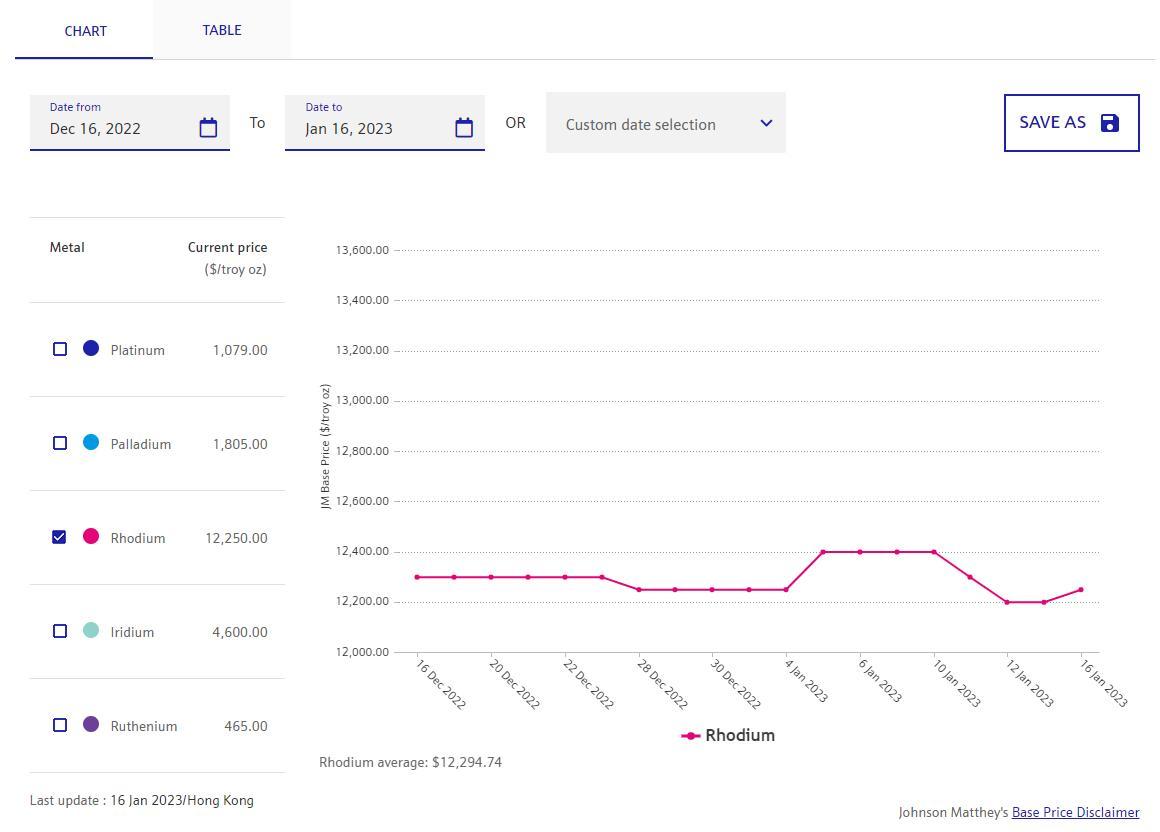Toggle the Iridium checkbox on
The image size is (1160, 832).
[60, 631]
